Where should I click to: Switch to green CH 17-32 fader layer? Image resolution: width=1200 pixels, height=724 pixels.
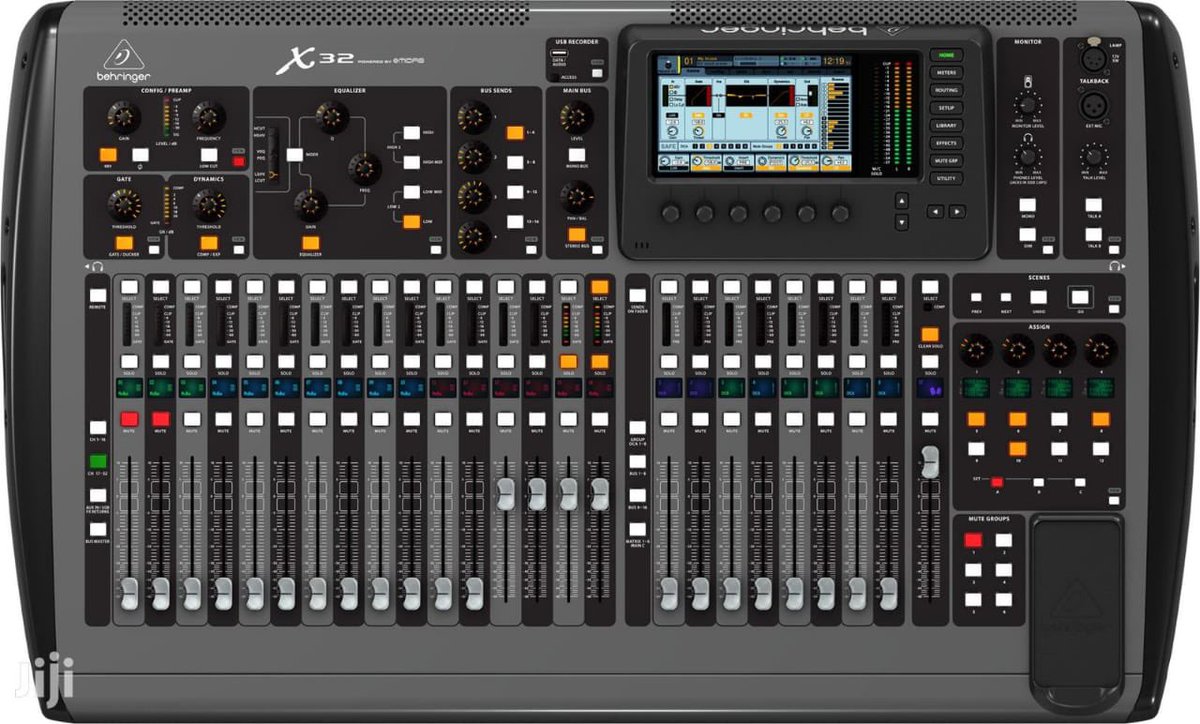96,461
